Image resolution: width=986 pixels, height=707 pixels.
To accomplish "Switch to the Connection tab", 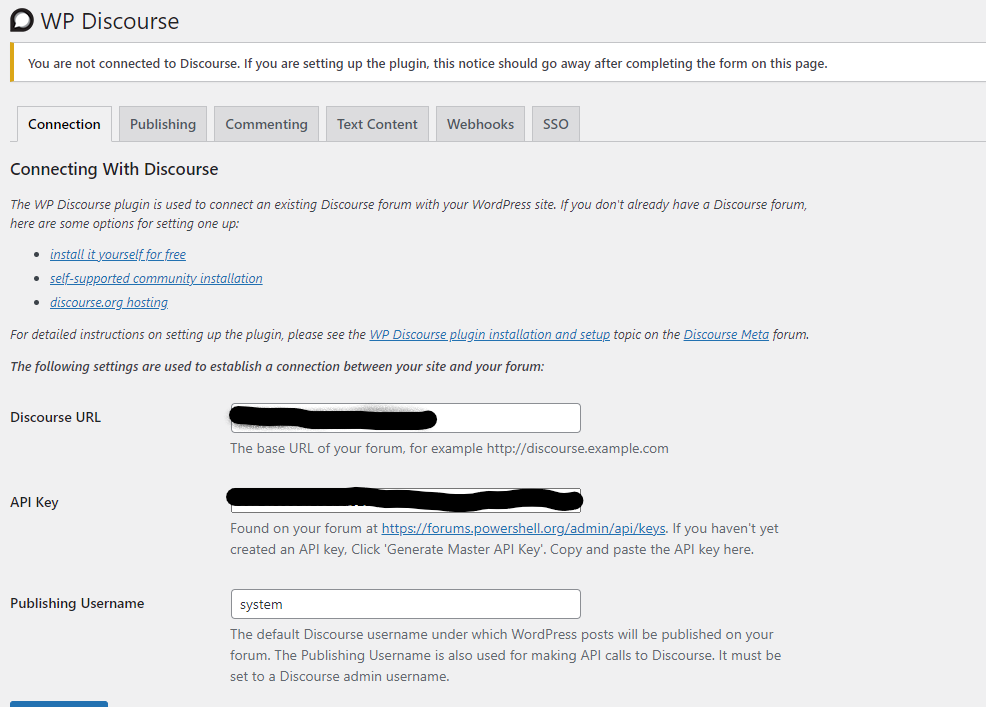I will [64, 124].
